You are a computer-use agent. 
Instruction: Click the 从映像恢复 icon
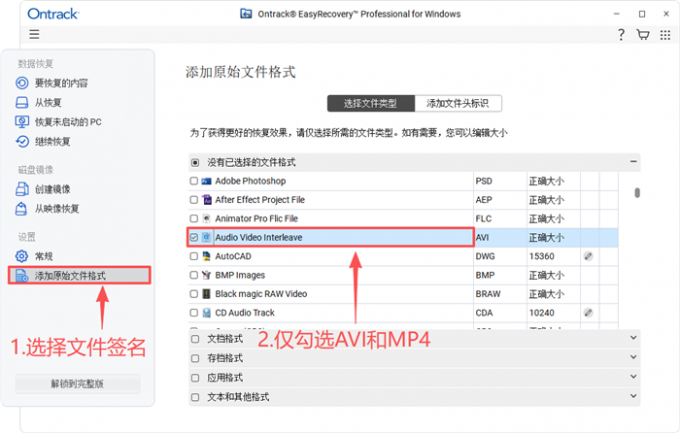[21, 209]
